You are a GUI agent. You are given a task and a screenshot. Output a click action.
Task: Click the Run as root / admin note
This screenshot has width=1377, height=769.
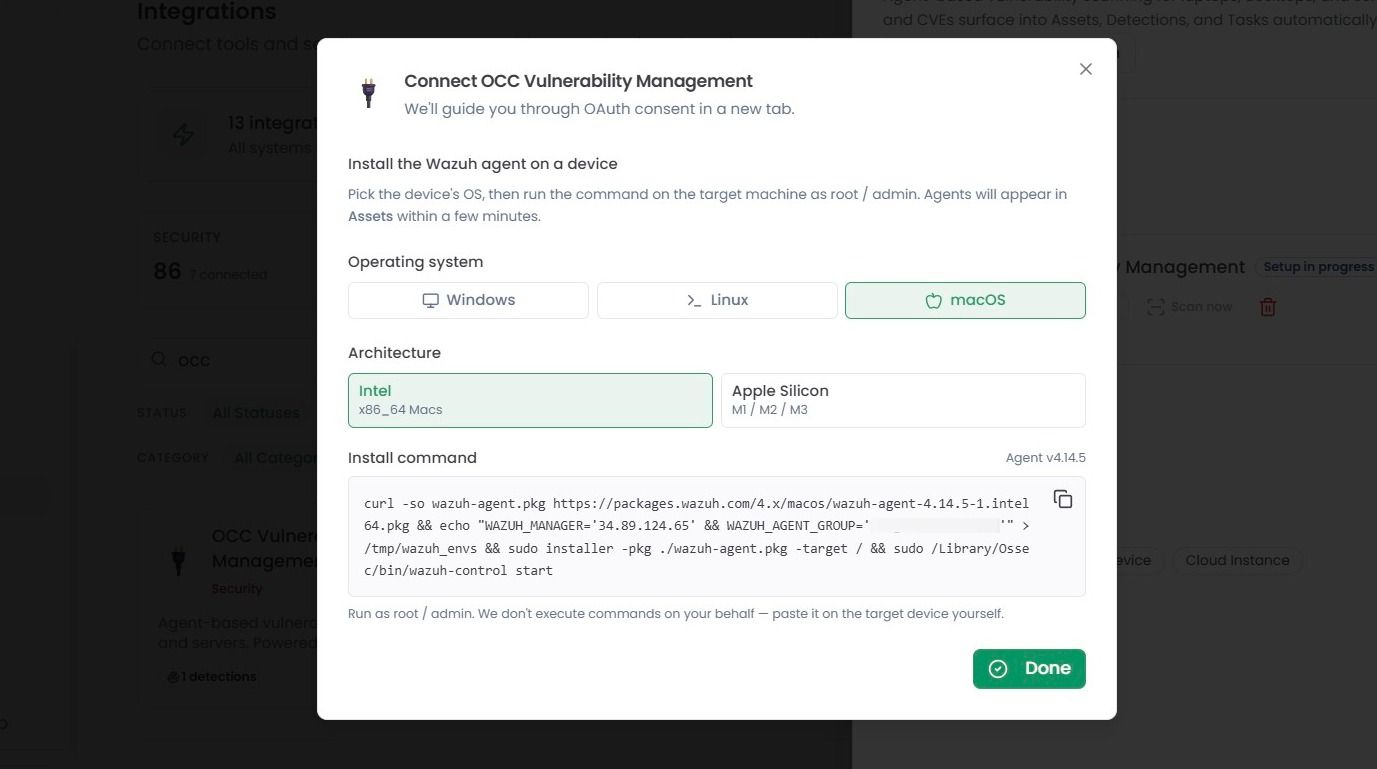pos(676,613)
